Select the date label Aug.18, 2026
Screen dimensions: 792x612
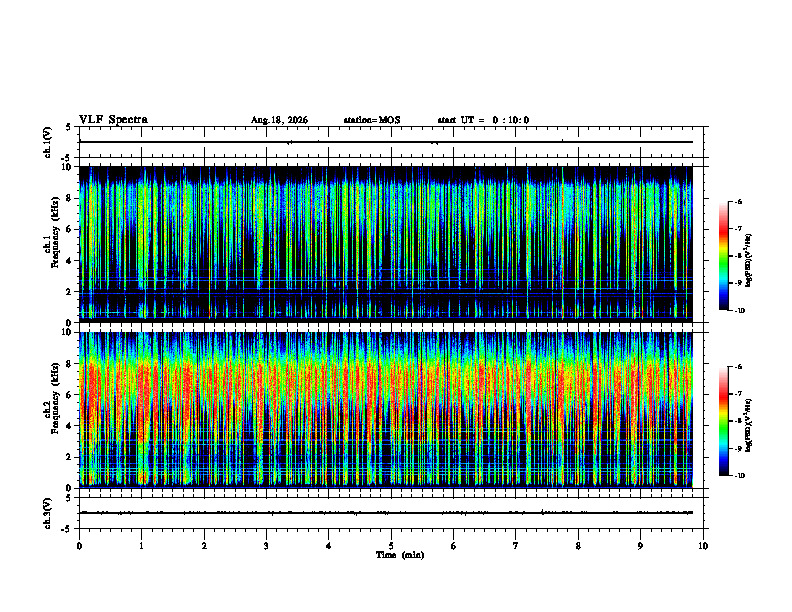coord(279,120)
